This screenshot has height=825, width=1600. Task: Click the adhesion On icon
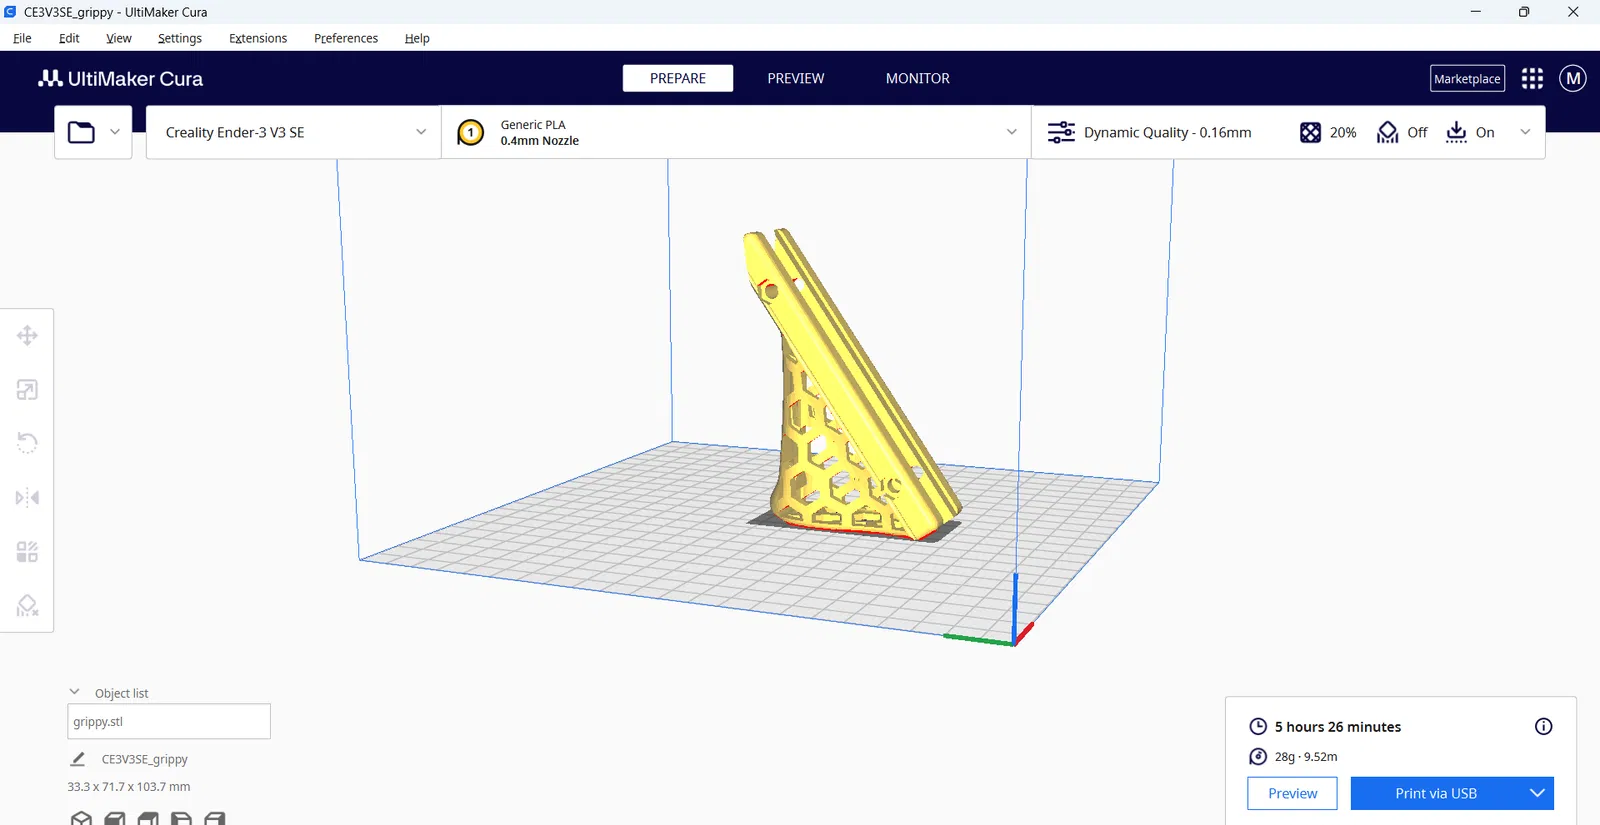click(1456, 132)
